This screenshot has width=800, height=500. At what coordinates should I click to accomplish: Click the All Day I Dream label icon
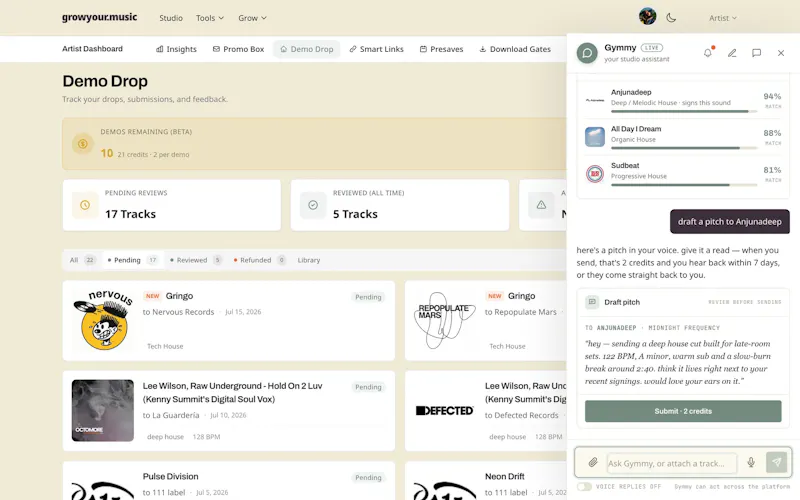click(x=595, y=137)
